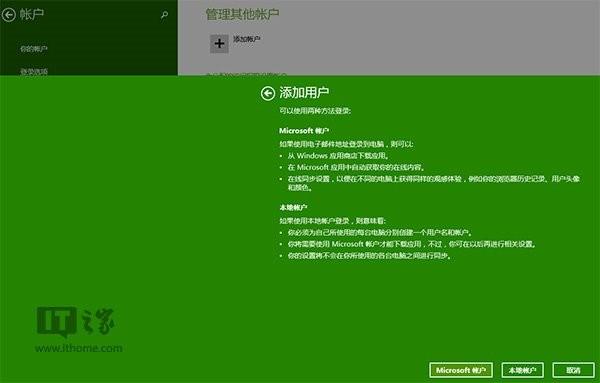This screenshot has height=383, width=600.
Task: Click the 添加用户 dialog title
Action: 304,92
